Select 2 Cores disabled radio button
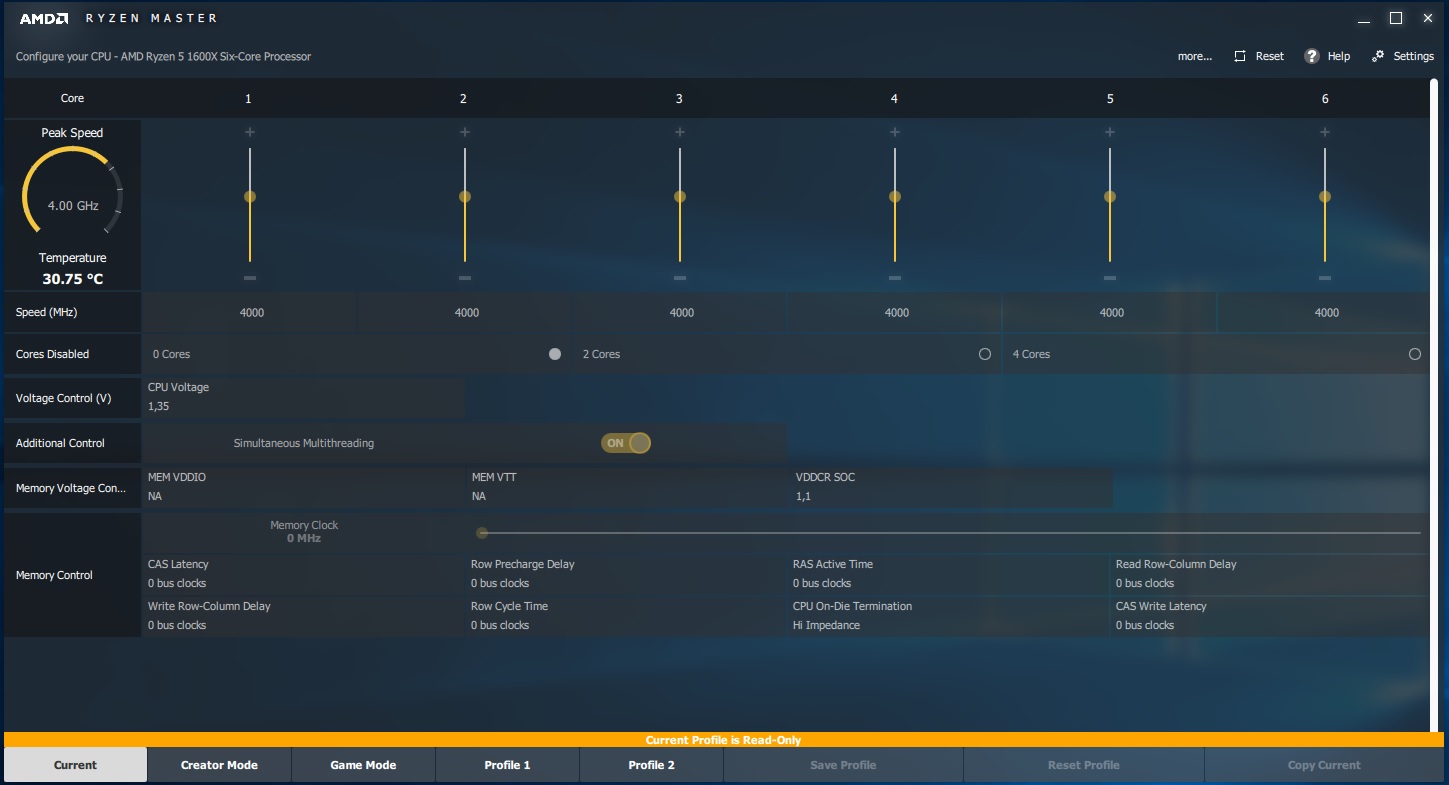Image resolution: width=1449 pixels, height=785 pixels. coord(985,354)
